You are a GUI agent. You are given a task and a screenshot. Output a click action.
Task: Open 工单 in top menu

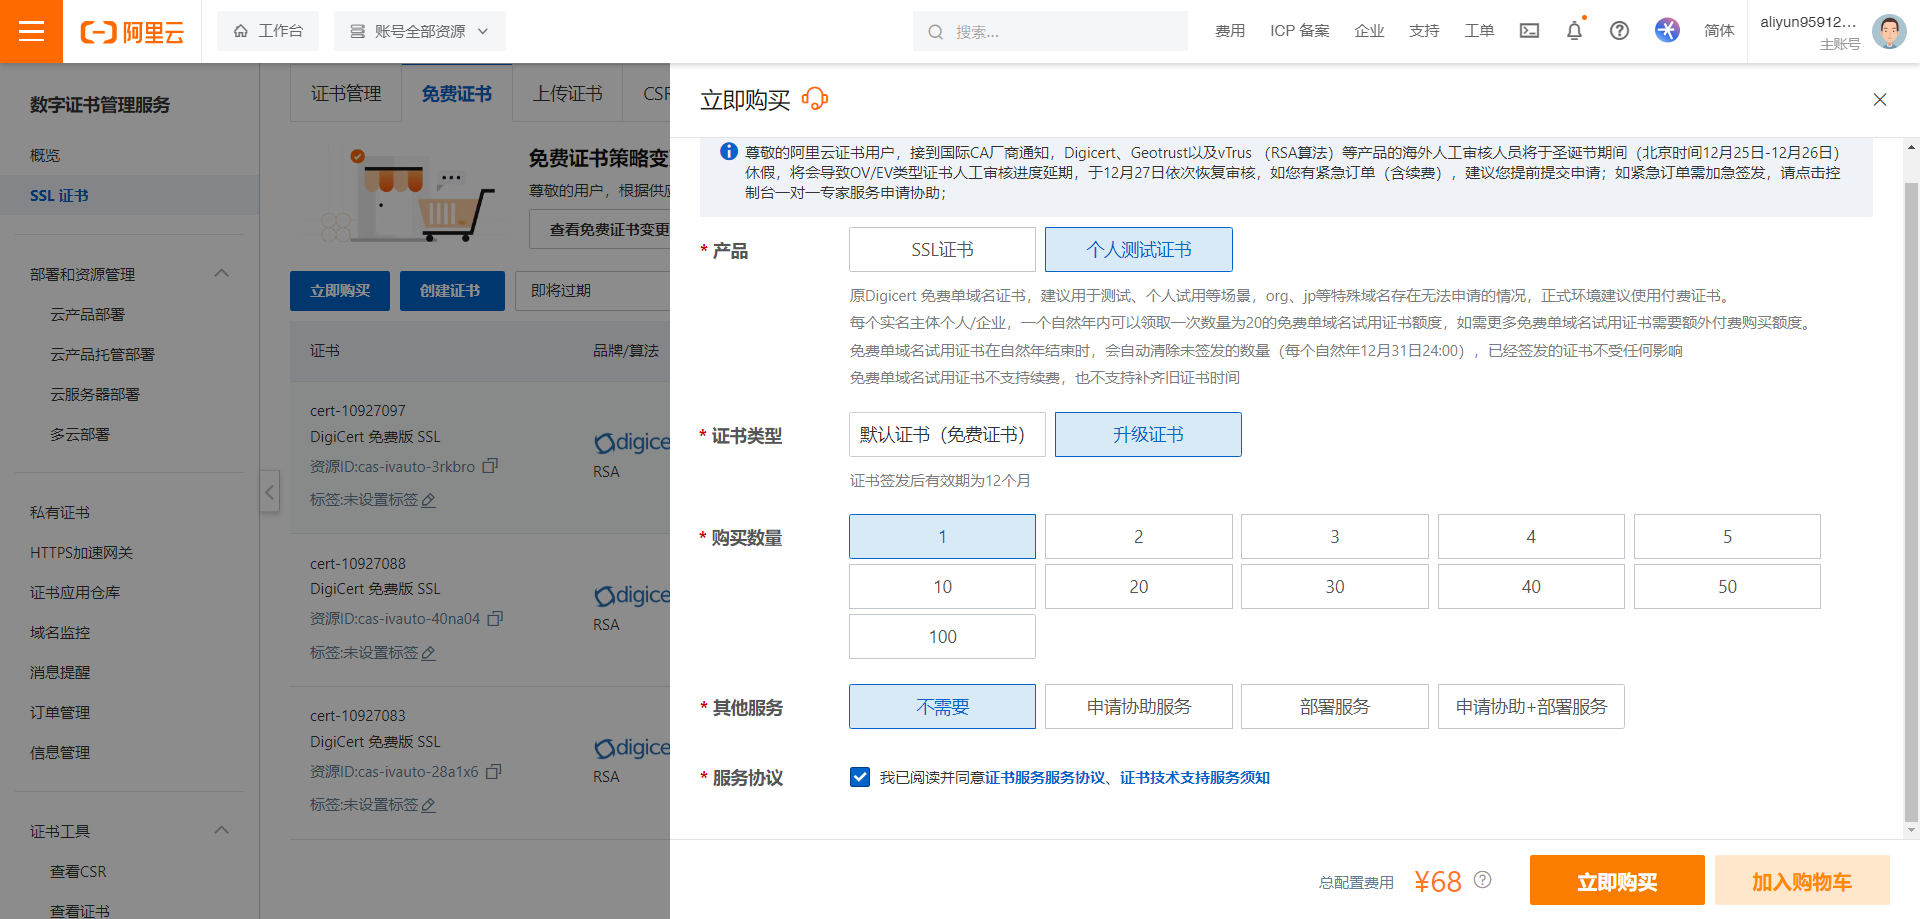pyautogui.click(x=1479, y=31)
